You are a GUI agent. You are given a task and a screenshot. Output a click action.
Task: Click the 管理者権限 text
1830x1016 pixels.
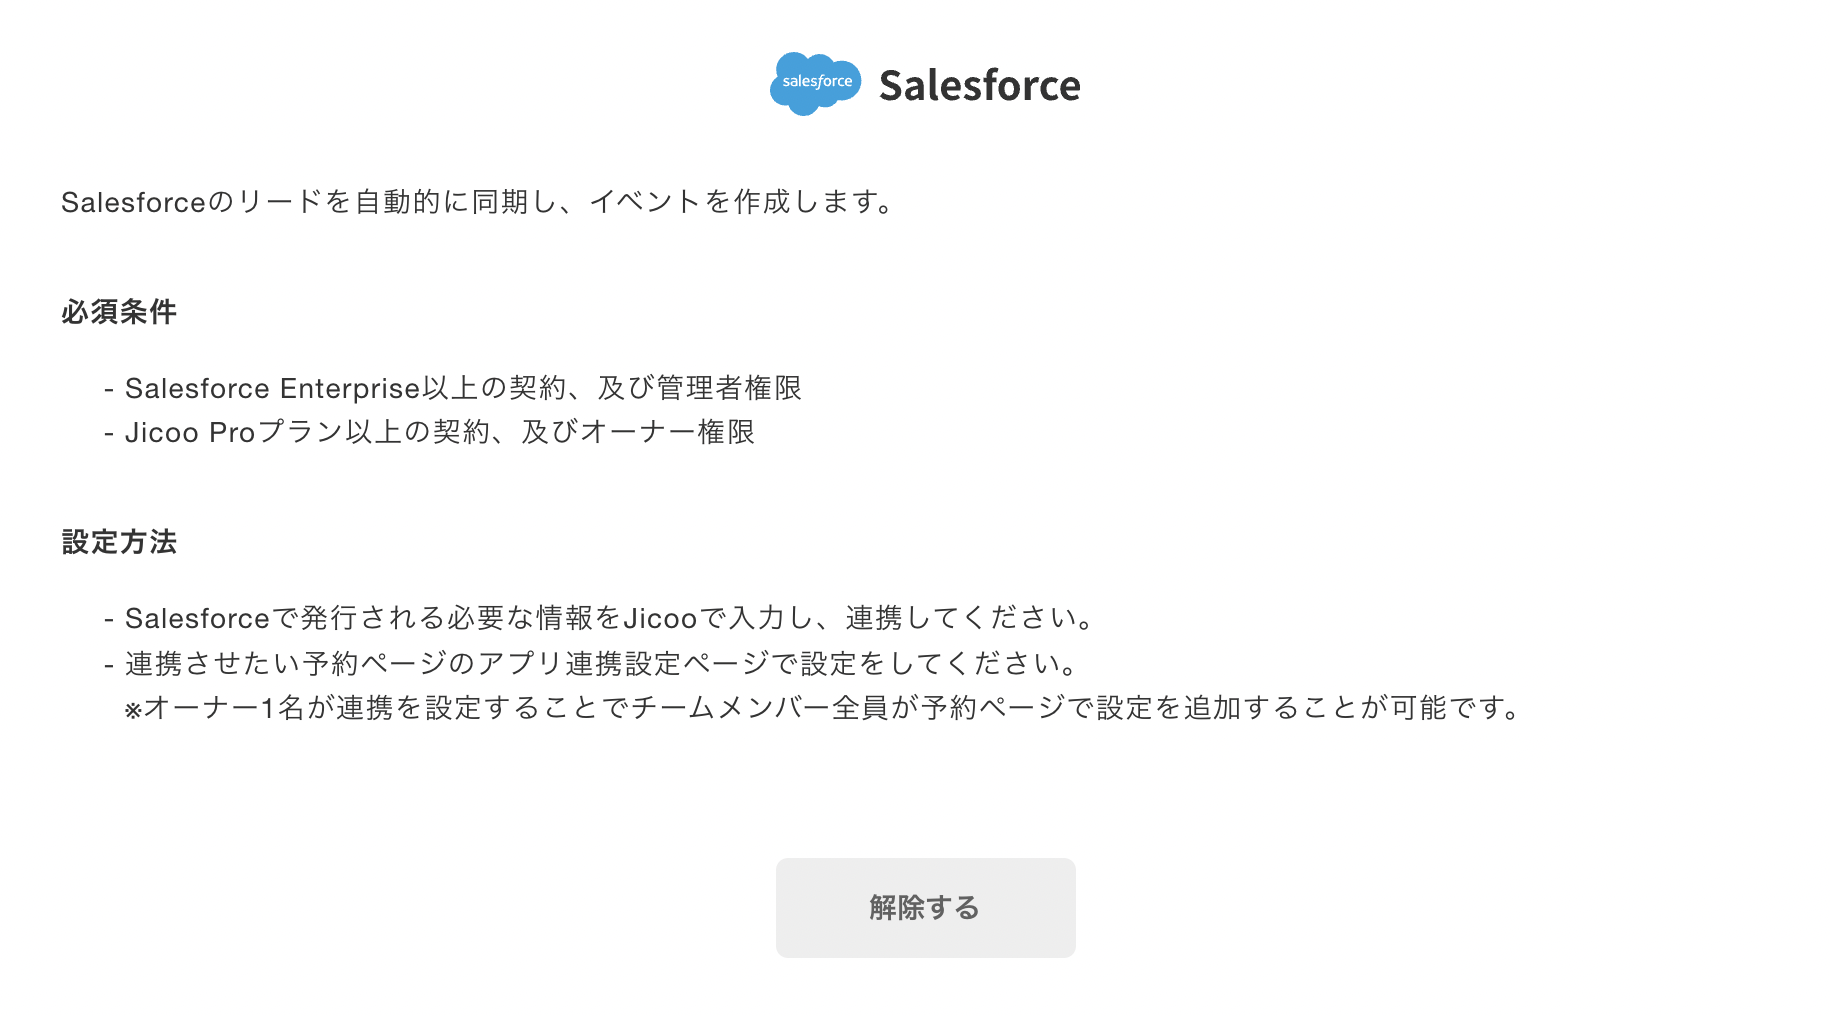729,388
